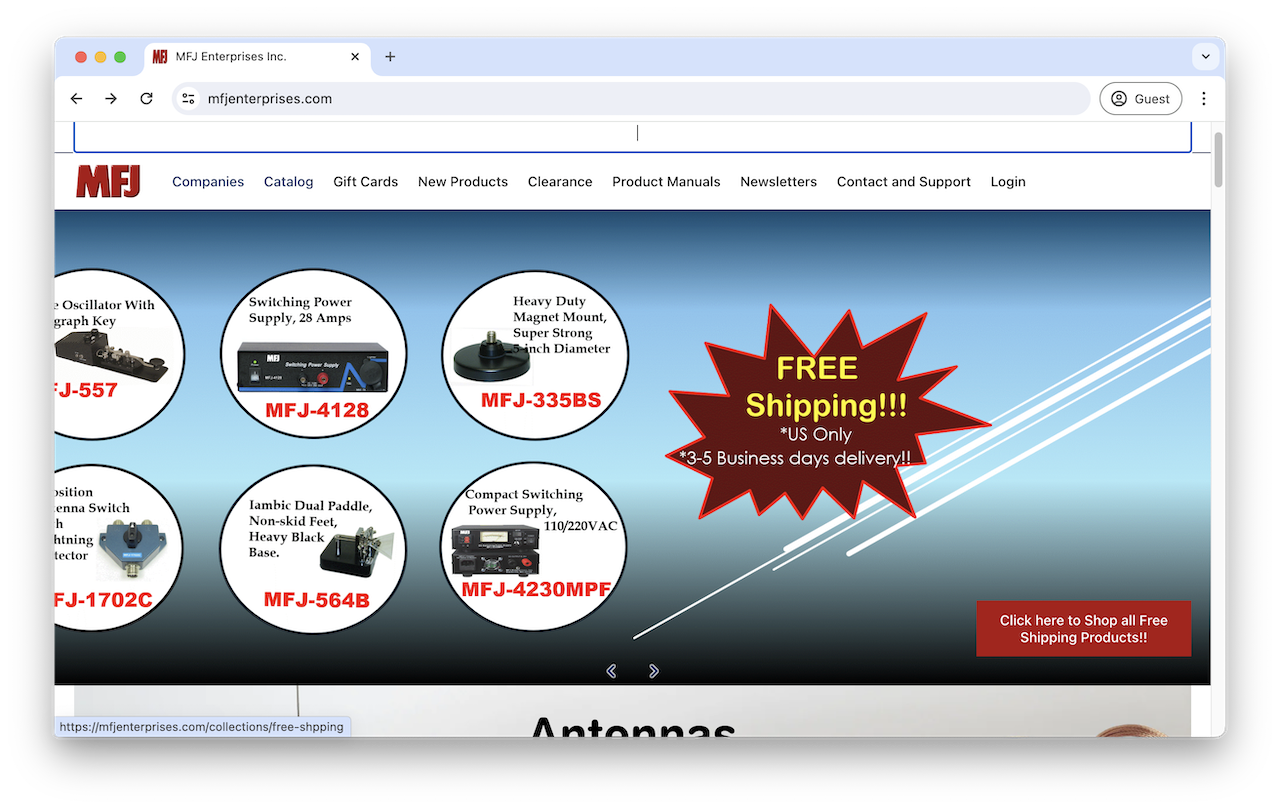1280x809 pixels.
Task: Open the Chrome three-dot menu
Action: [x=1204, y=99]
